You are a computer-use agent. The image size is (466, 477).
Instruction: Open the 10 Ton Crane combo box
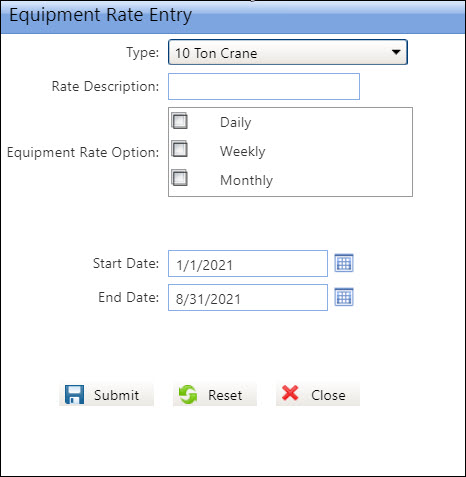(288, 52)
